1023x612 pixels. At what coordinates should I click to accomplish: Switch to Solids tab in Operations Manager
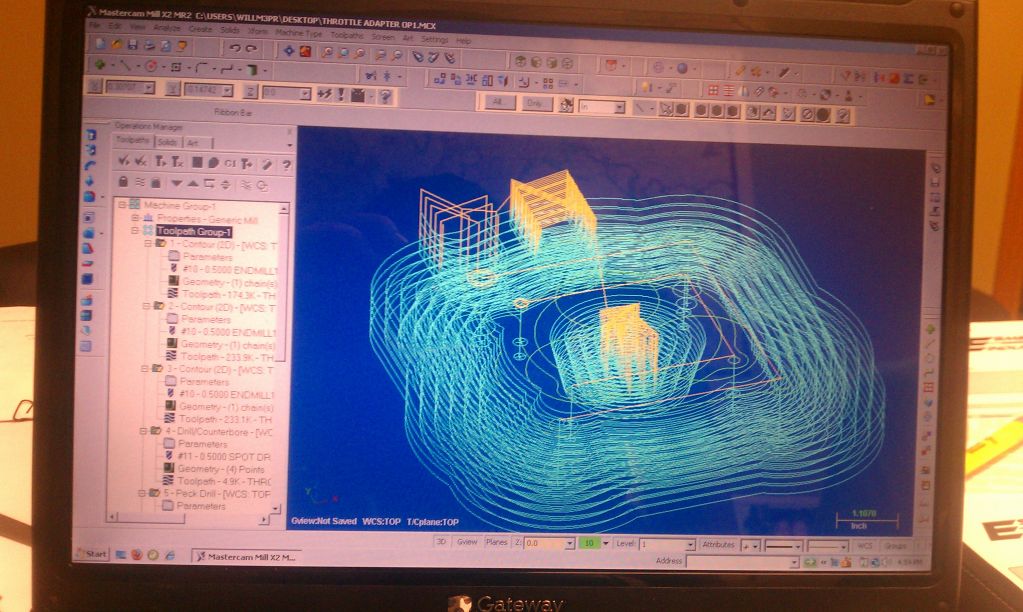point(167,142)
